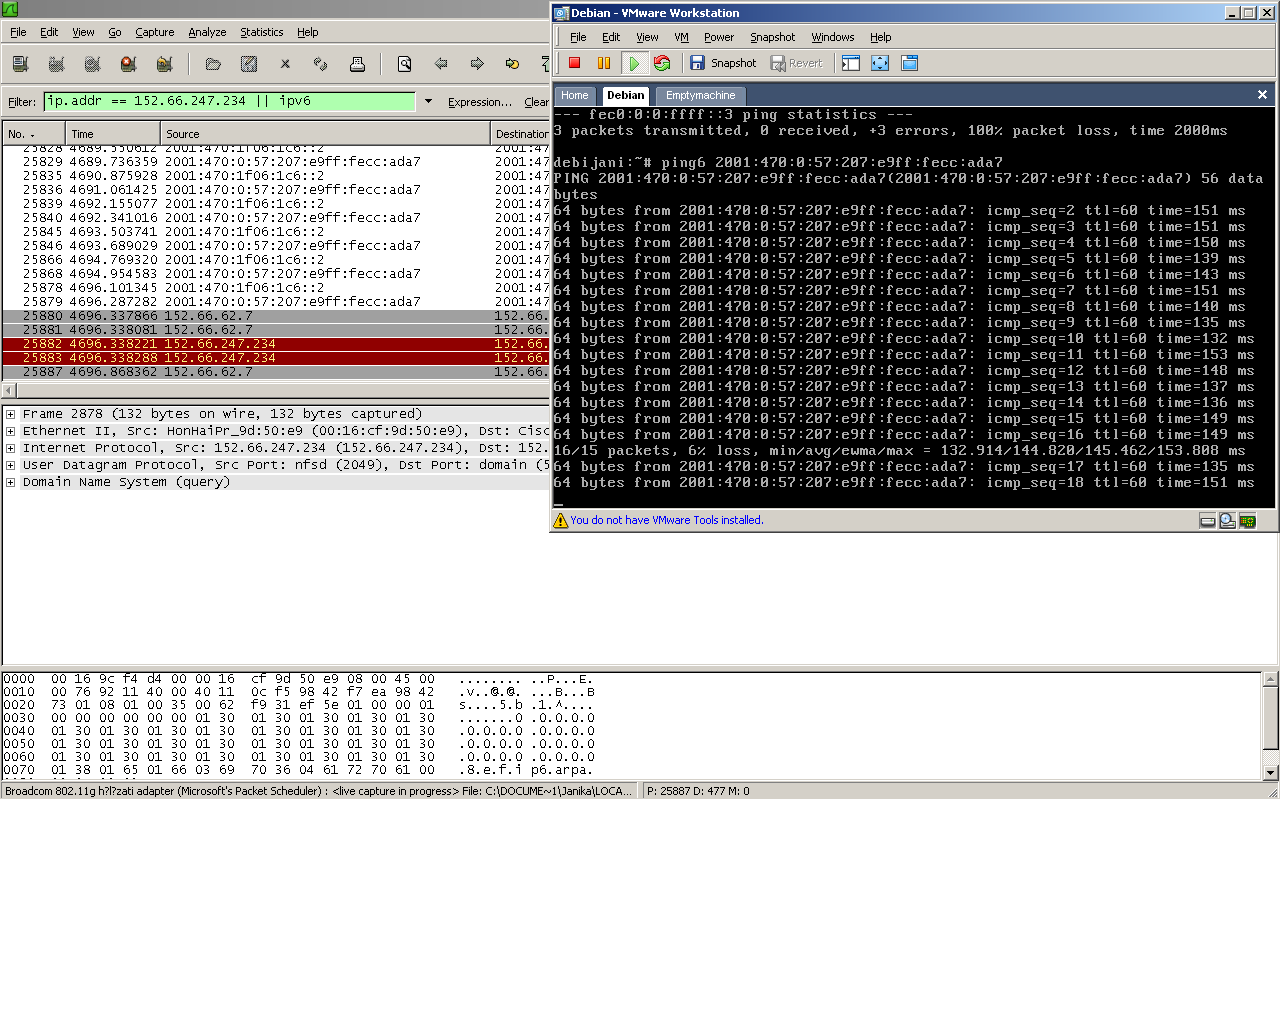Open the VM menu in VMware

click(x=681, y=37)
